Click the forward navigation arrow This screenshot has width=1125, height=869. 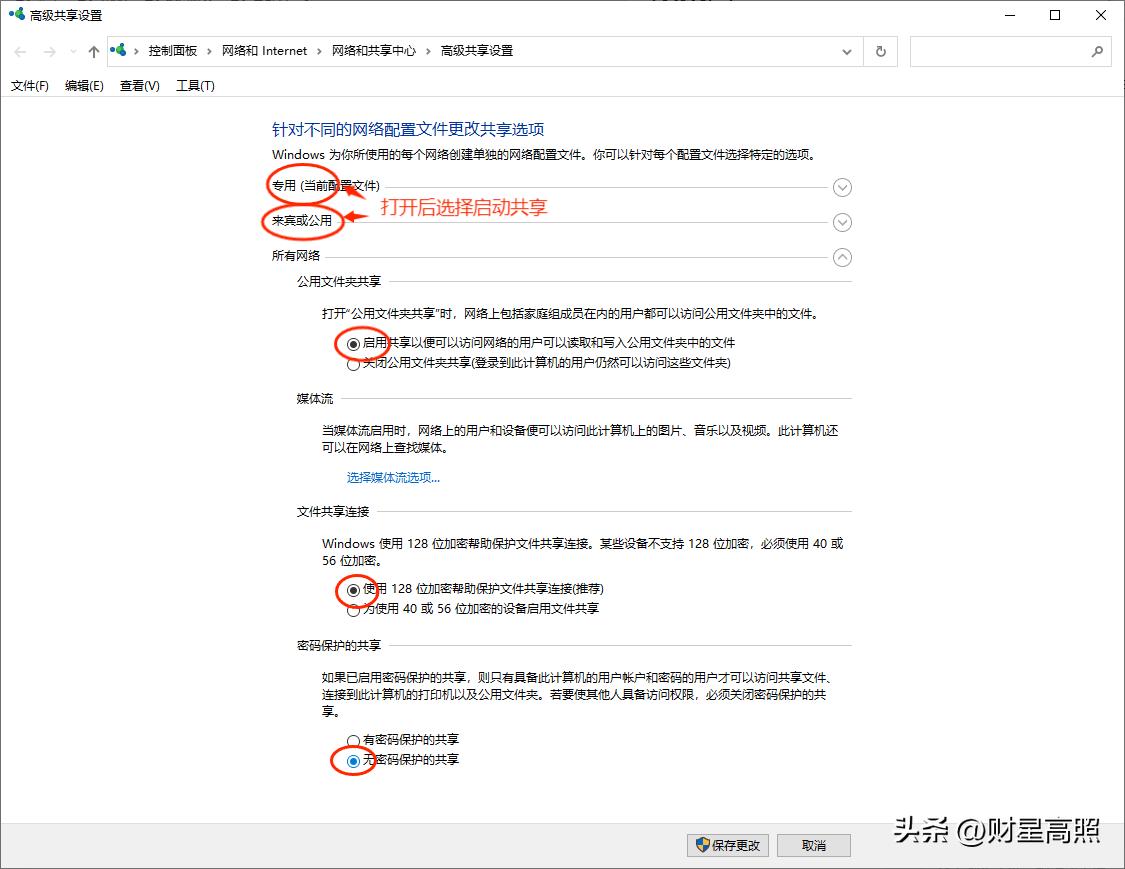48,50
